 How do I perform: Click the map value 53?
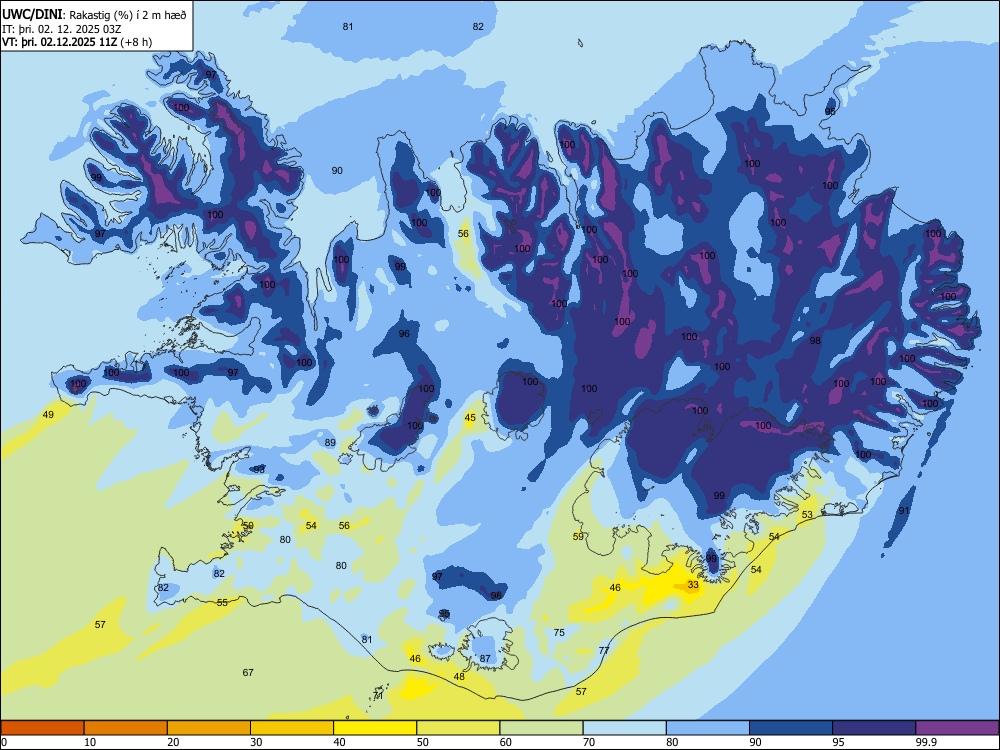click(807, 515)
